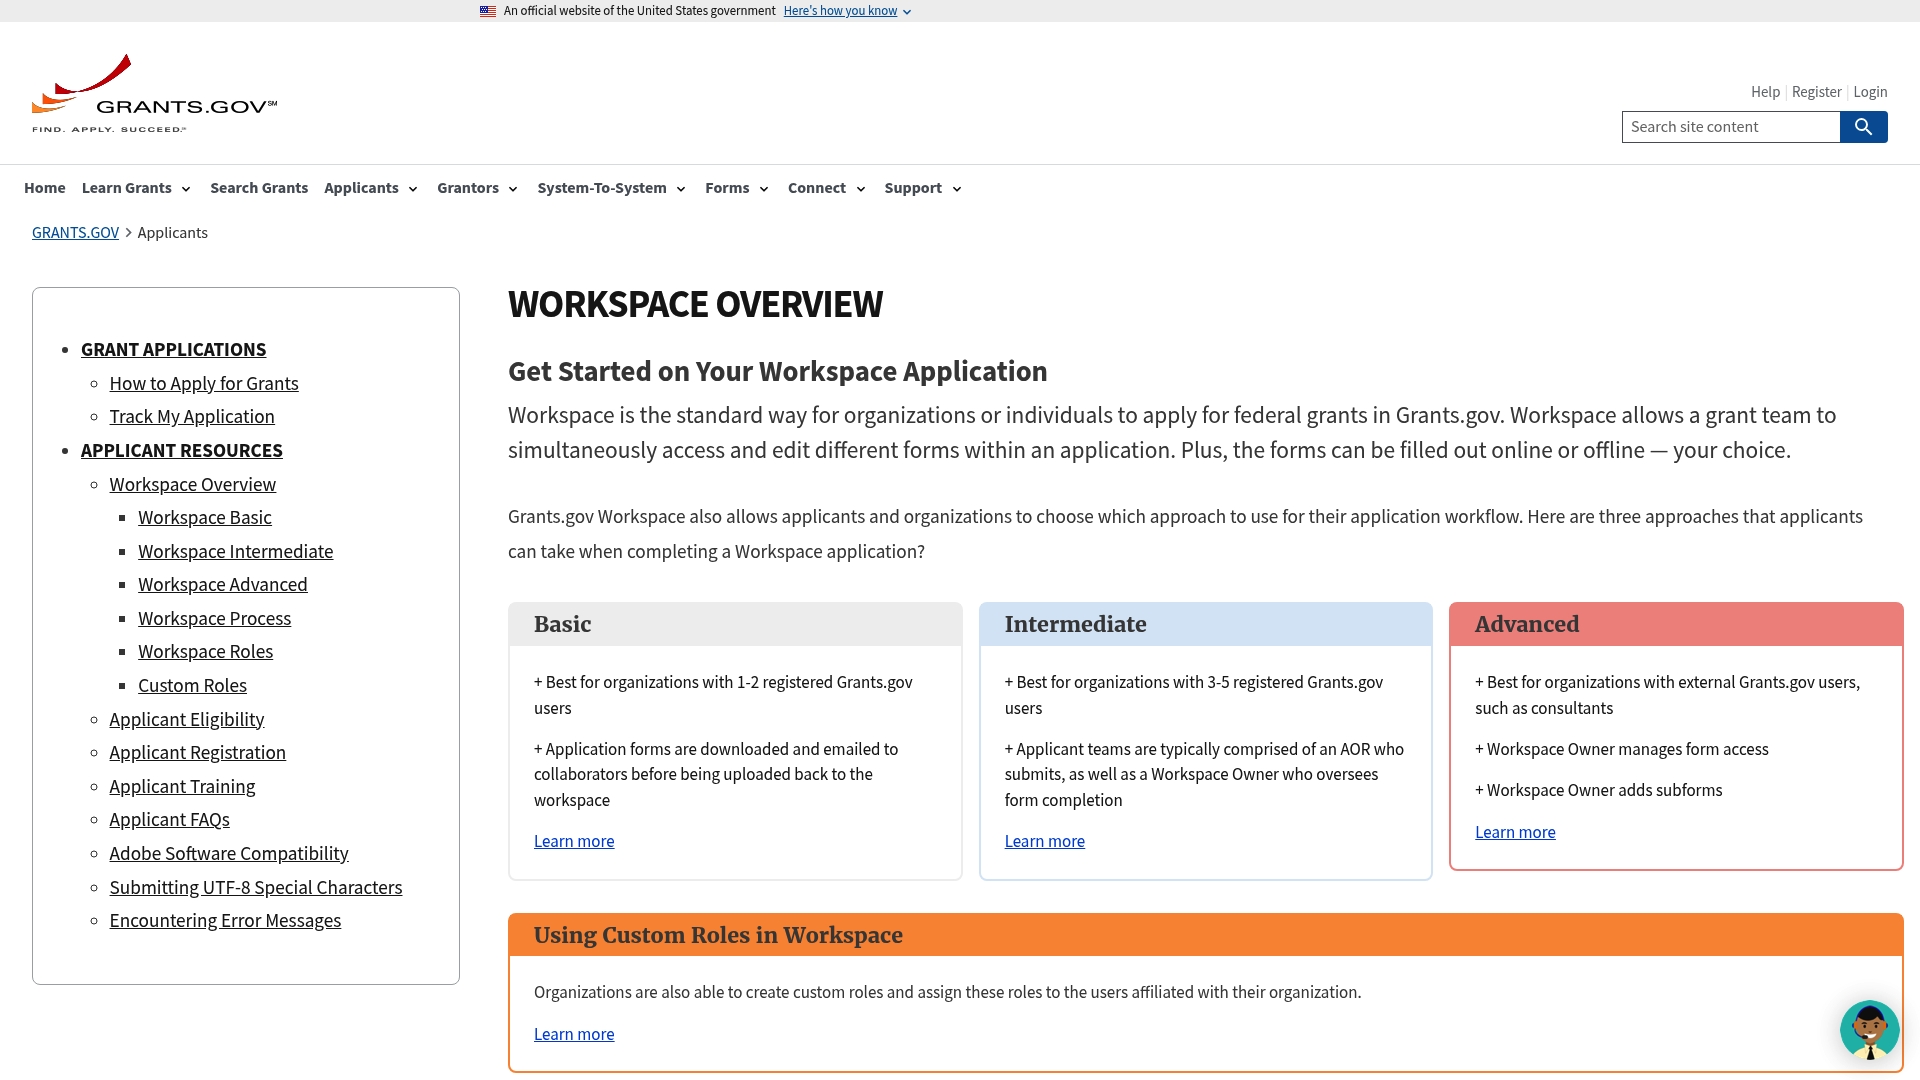
Task: Open the Support menu label
Action: click(913, 188)
